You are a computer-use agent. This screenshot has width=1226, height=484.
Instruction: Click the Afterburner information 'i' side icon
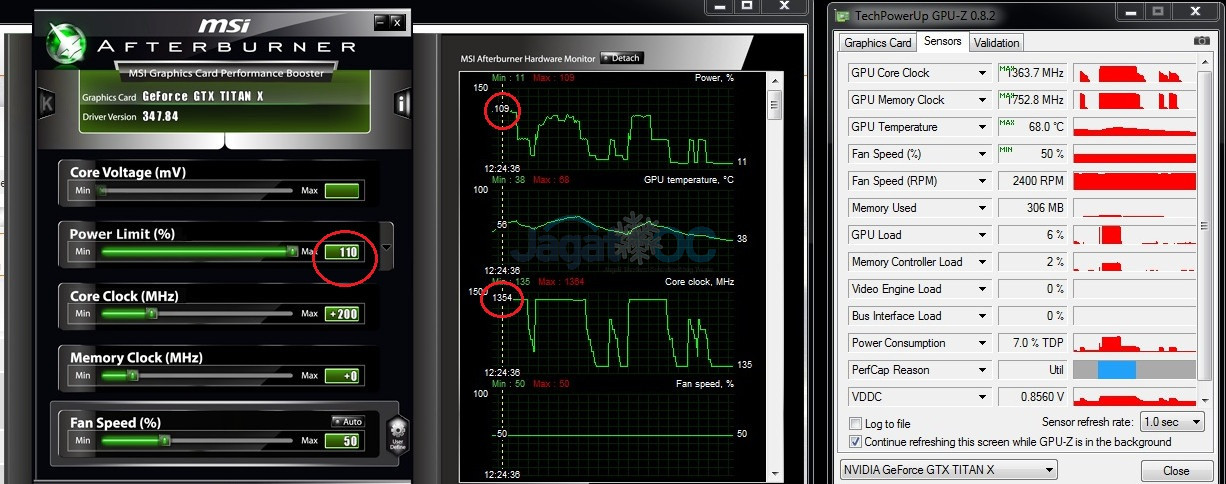(403, 103)
